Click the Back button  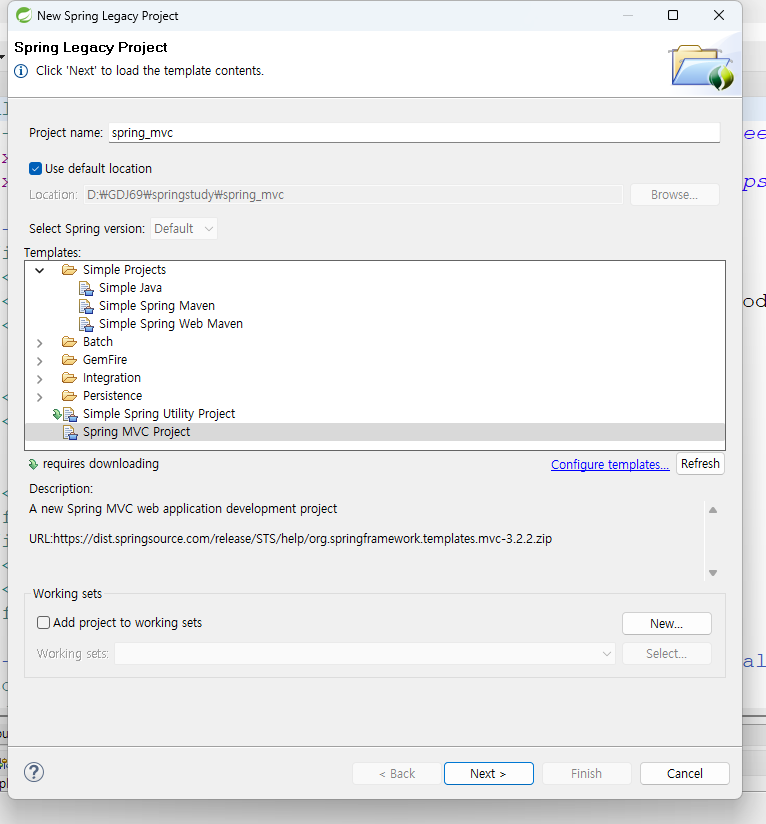pyautogui.click(x=397, y=774)
